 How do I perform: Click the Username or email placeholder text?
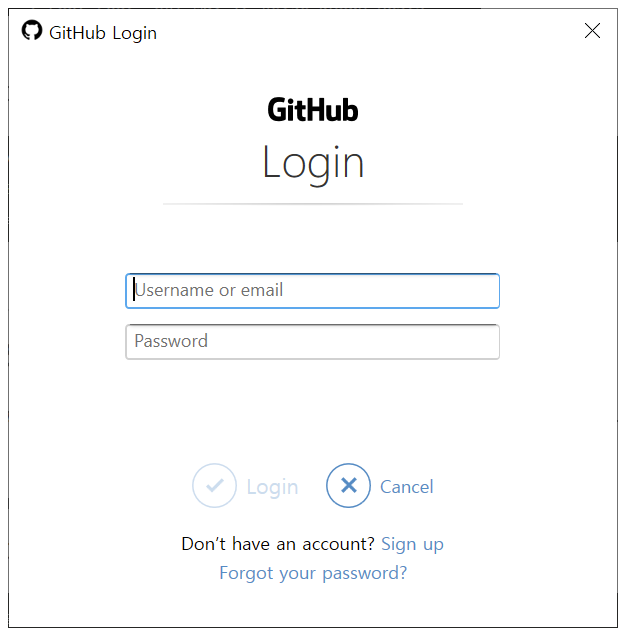point(209,290)
